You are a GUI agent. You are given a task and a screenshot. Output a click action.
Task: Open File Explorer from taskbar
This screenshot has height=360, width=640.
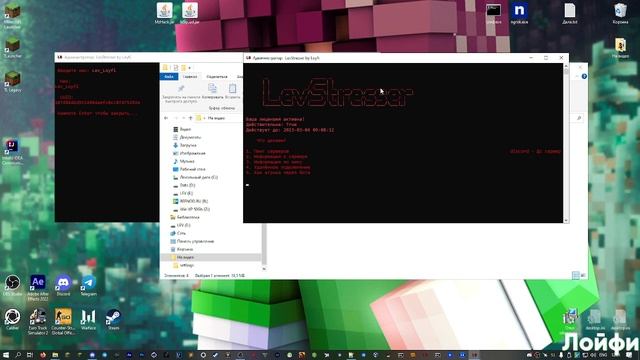point(55,355)
